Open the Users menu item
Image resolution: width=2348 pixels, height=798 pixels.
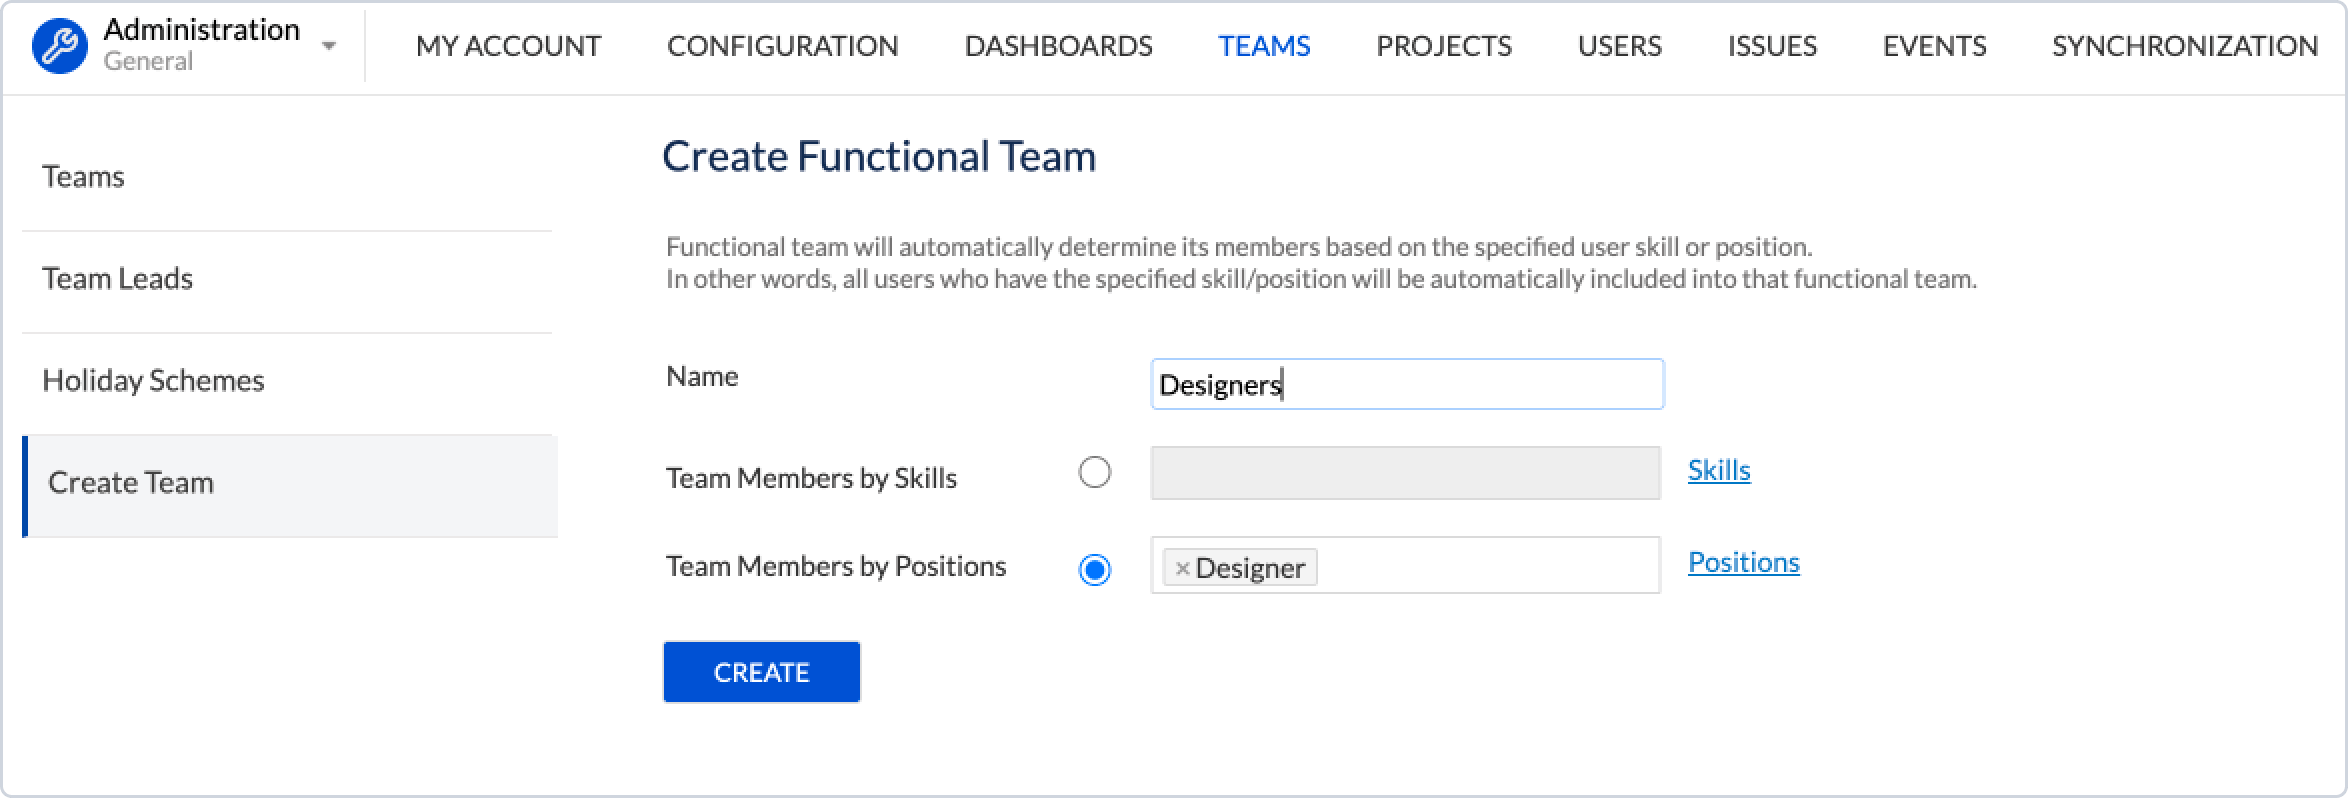1619,46
